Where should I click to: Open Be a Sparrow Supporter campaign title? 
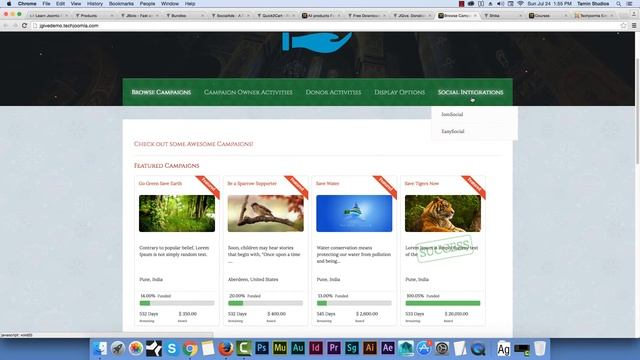point(252,183)
